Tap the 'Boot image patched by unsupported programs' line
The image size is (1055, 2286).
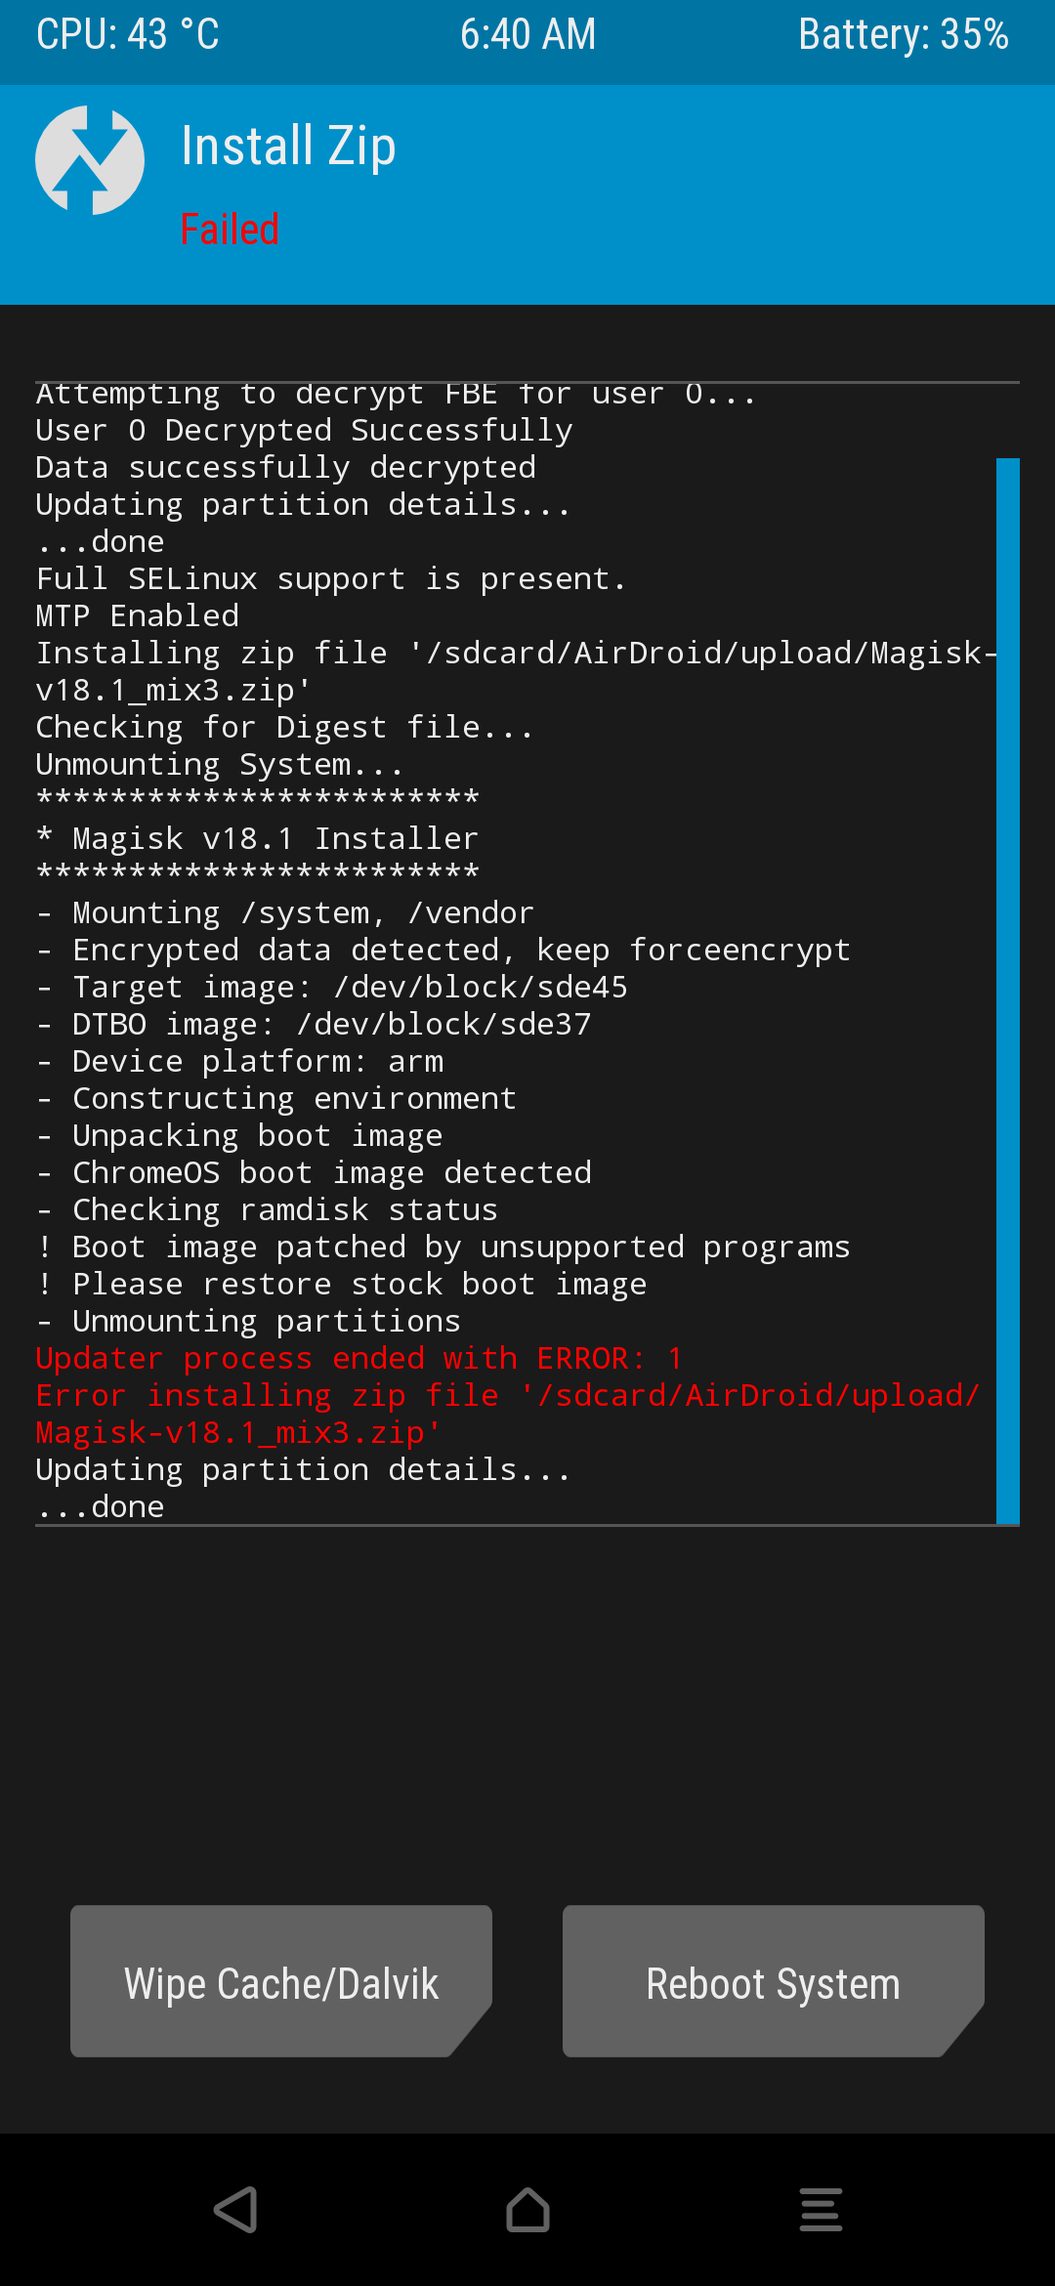(443, 1247)
